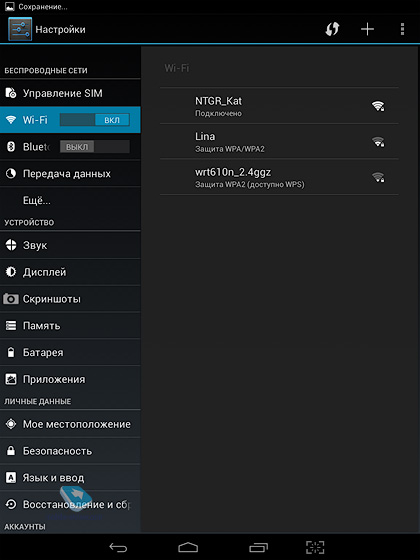Image resolution: width=420 pixels, height=560 pixels.
Task: Tap the screenshot capture icon in navigation bar
Action: (315, 547)
